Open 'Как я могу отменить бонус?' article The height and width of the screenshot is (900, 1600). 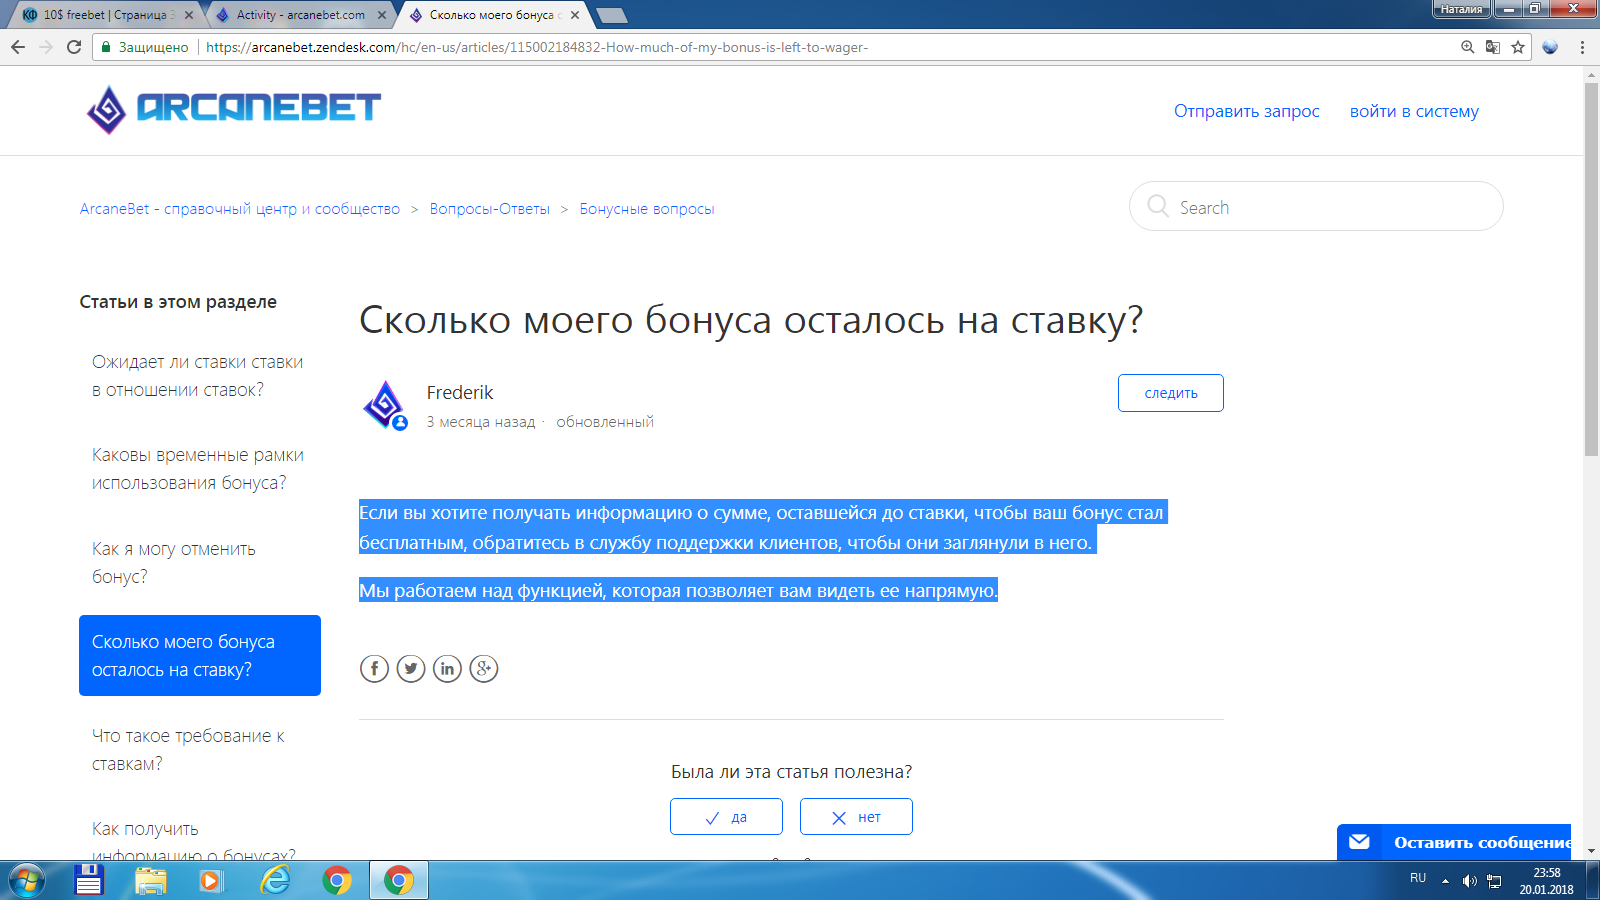(174, 562)
